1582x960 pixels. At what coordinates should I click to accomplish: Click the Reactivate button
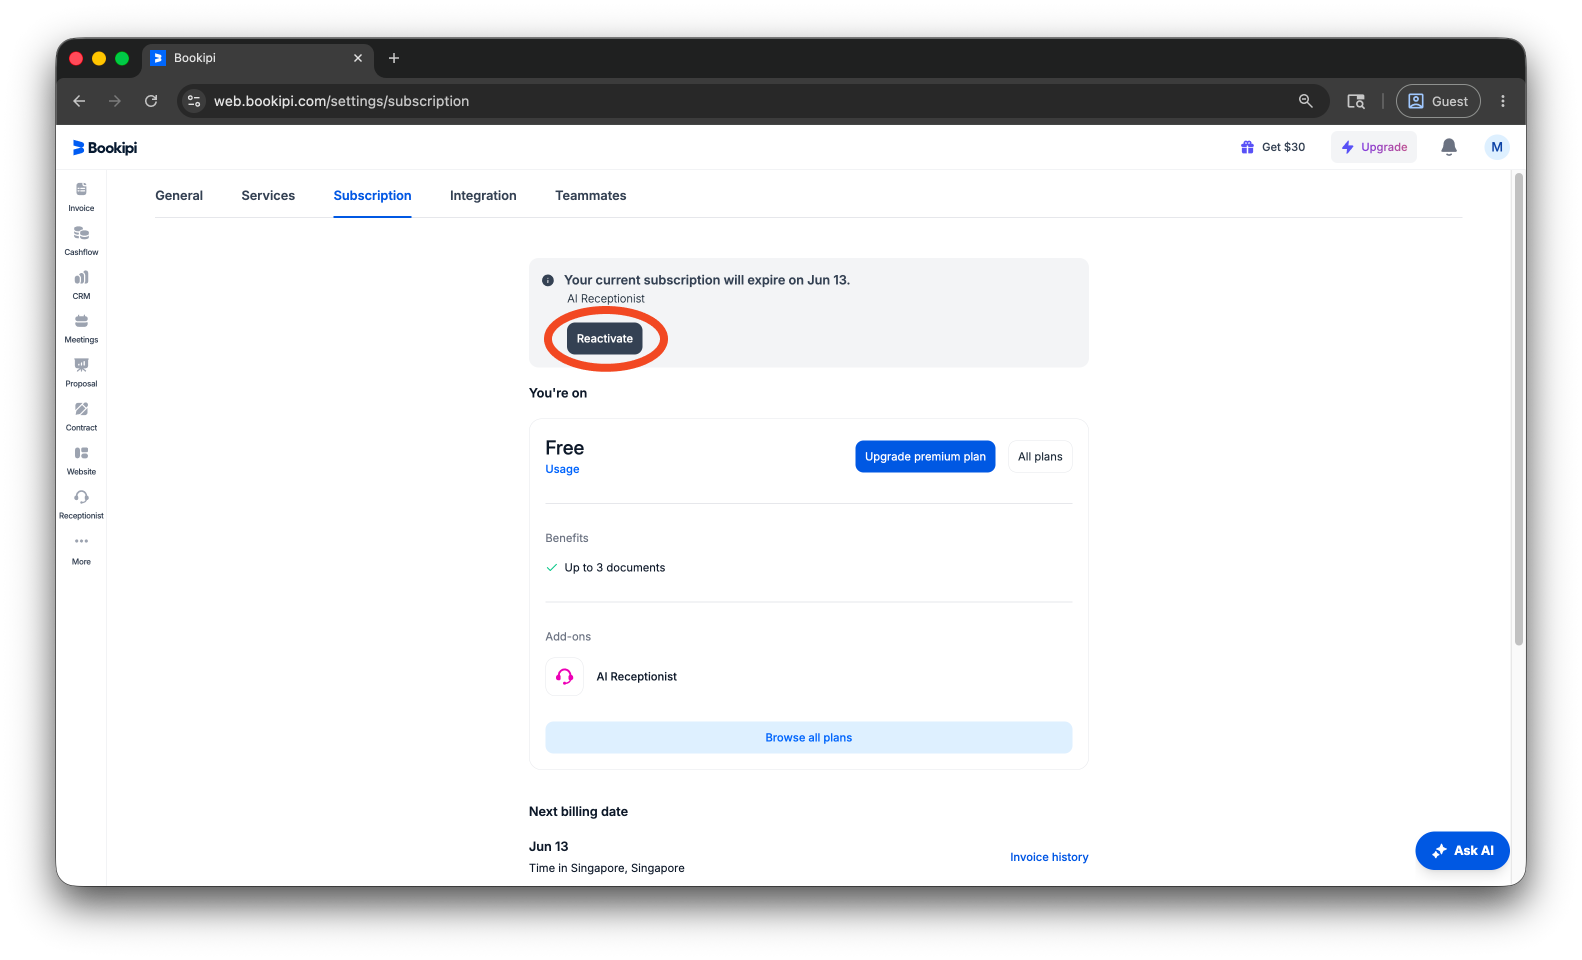[605, 339]
